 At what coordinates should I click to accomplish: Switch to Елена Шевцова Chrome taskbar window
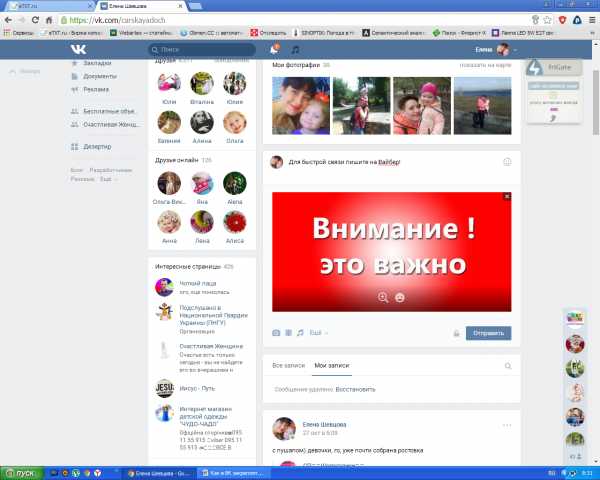[x=160, y=473]
